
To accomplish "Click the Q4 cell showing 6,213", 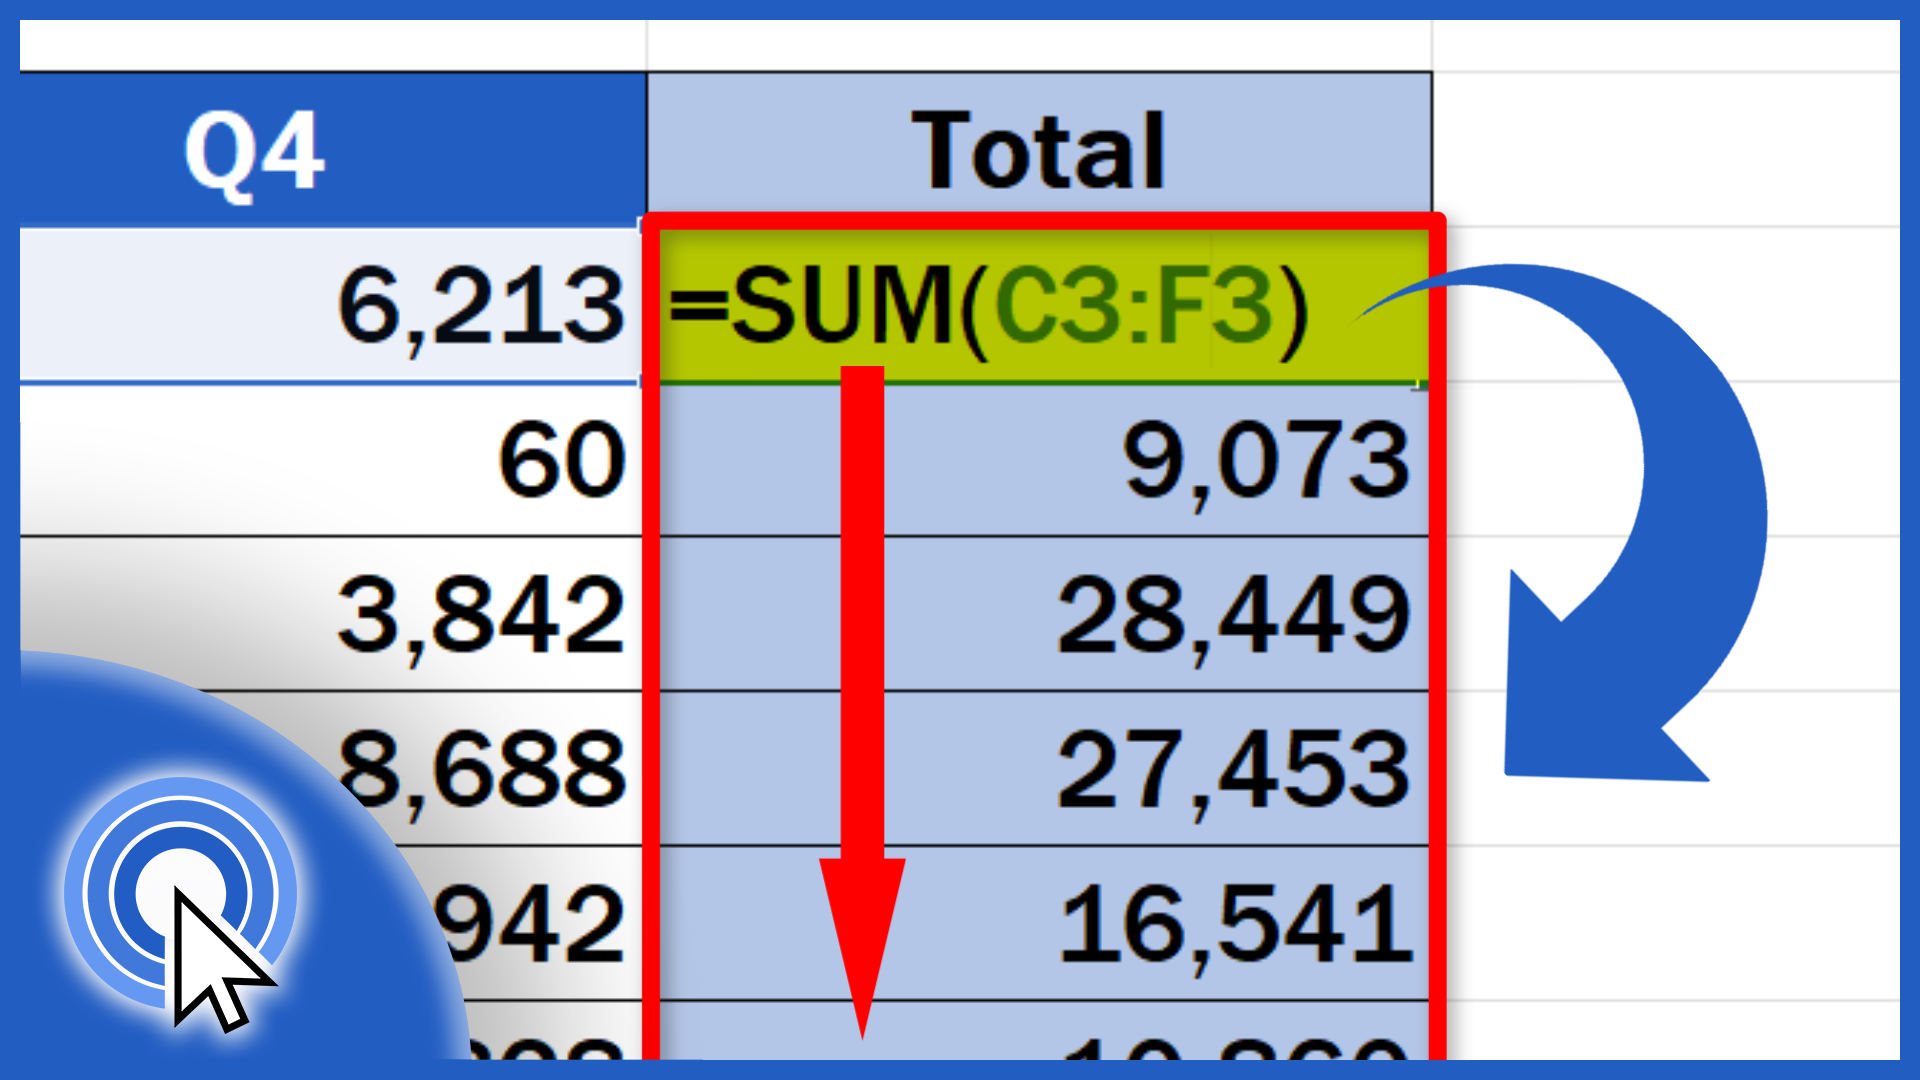I will click(333, 305).
